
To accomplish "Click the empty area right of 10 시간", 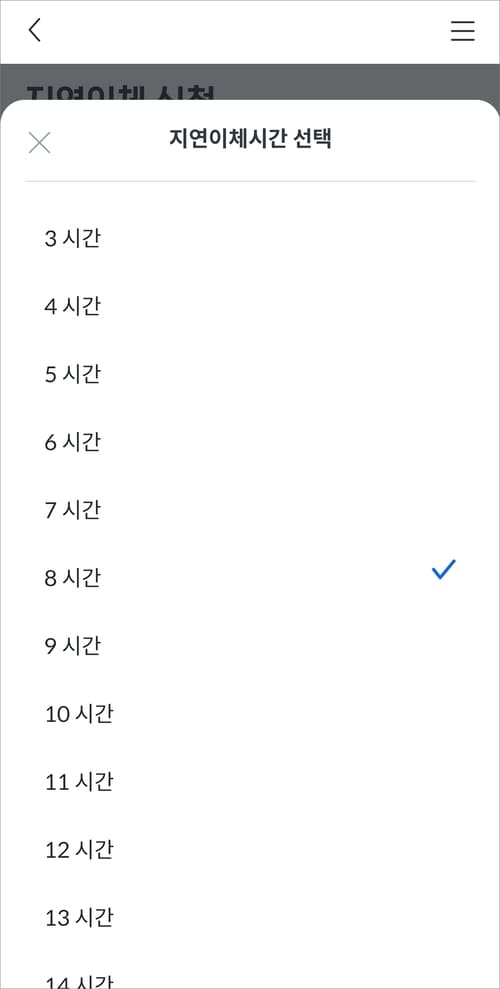I will (294, 715).
